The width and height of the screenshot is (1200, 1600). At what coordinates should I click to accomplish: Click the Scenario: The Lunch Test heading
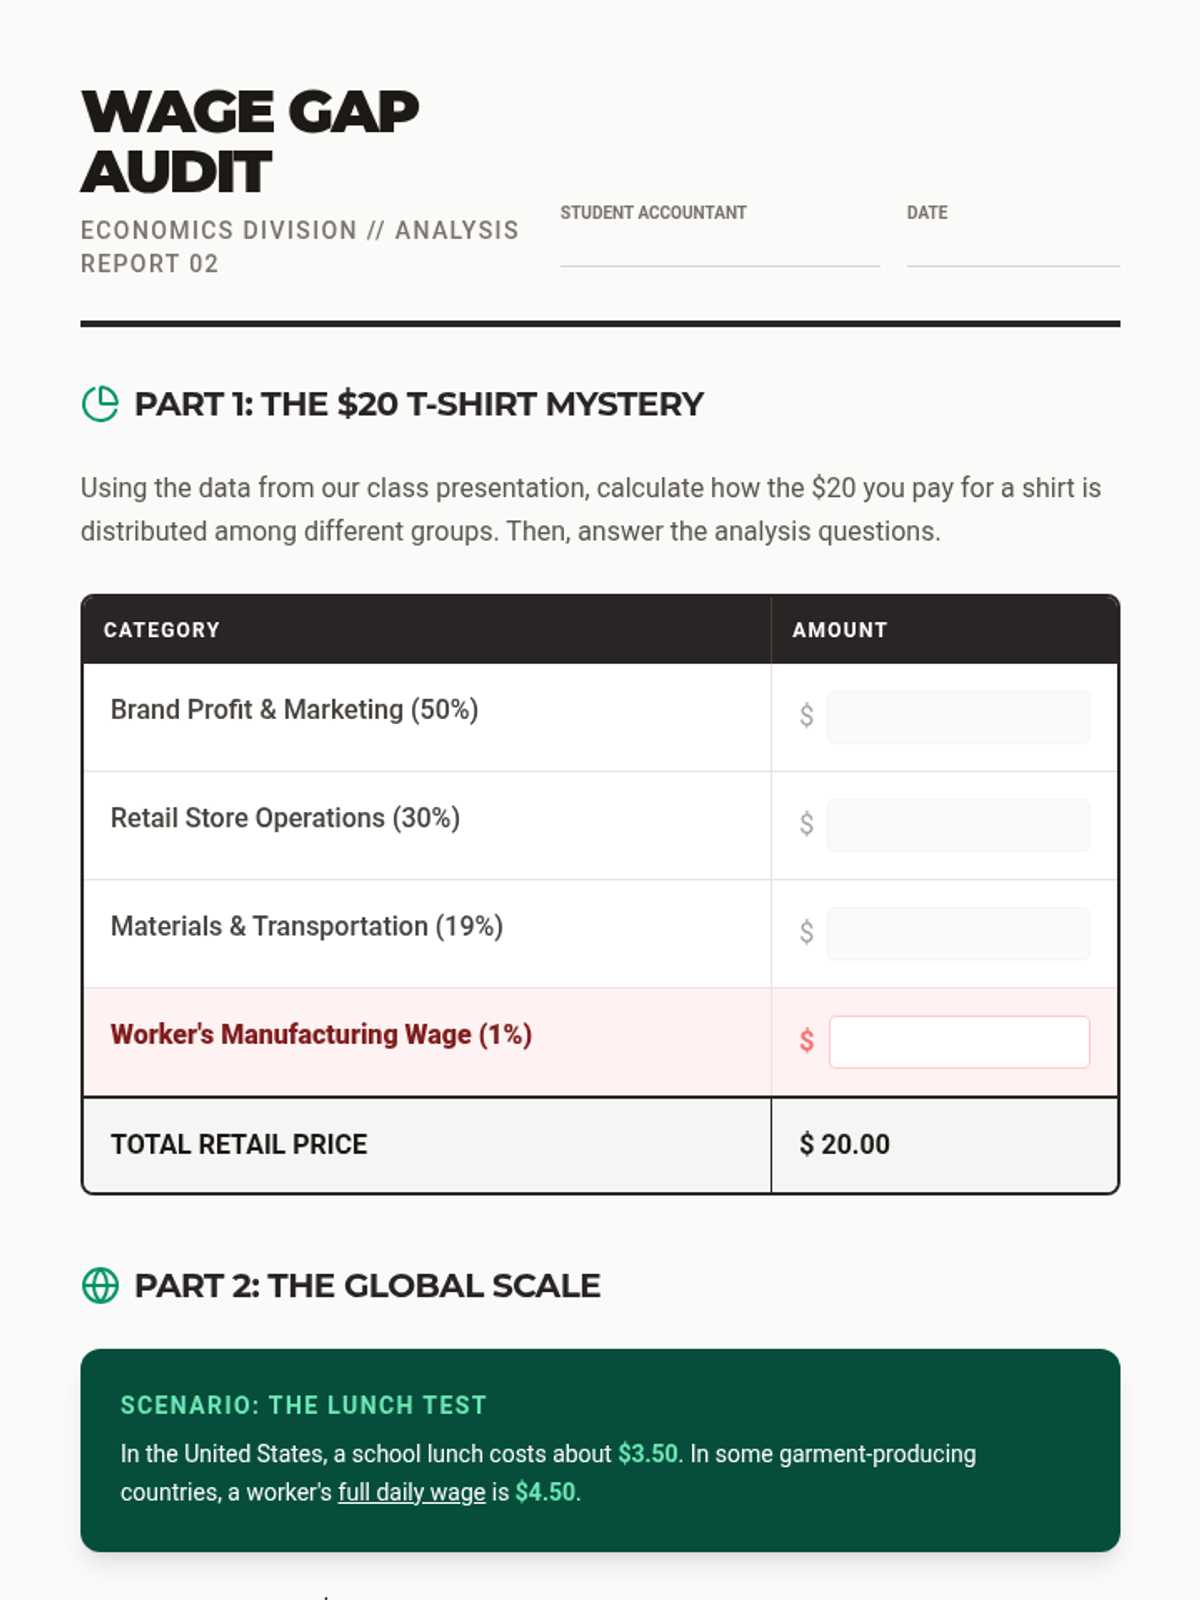point(303,1405)
